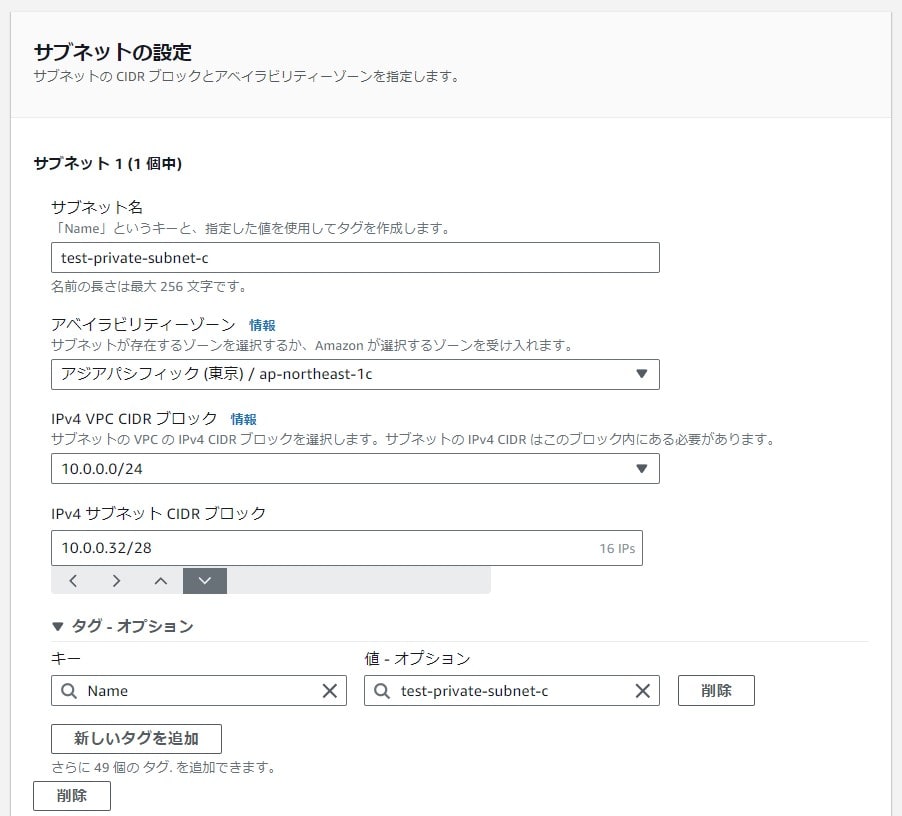The image size is (902, 816).
Task: Click the "サブネット 1 (1 個中)" heading
Action: [108, 164]
